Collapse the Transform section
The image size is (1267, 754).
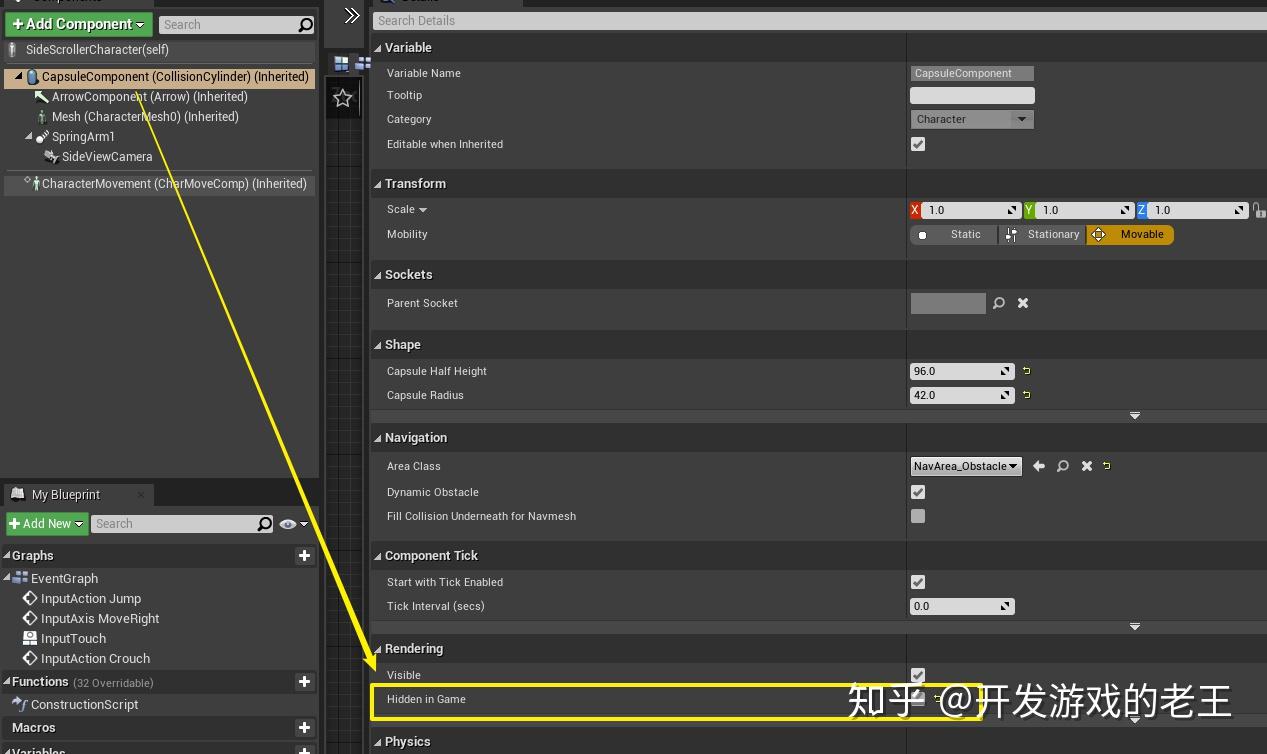pyautogui.click(x=378, y=184)
